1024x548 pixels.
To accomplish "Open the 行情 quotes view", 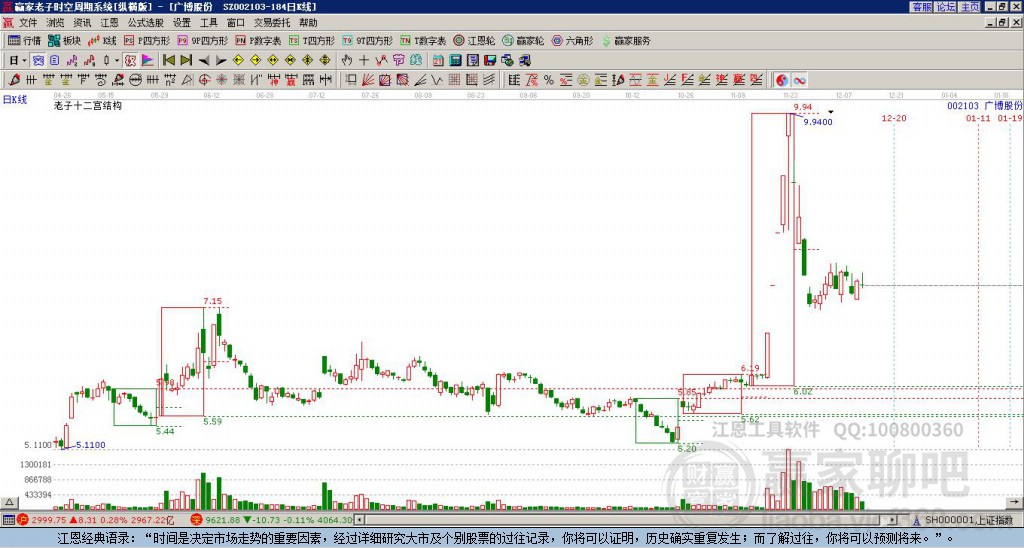I will [24, 40].
